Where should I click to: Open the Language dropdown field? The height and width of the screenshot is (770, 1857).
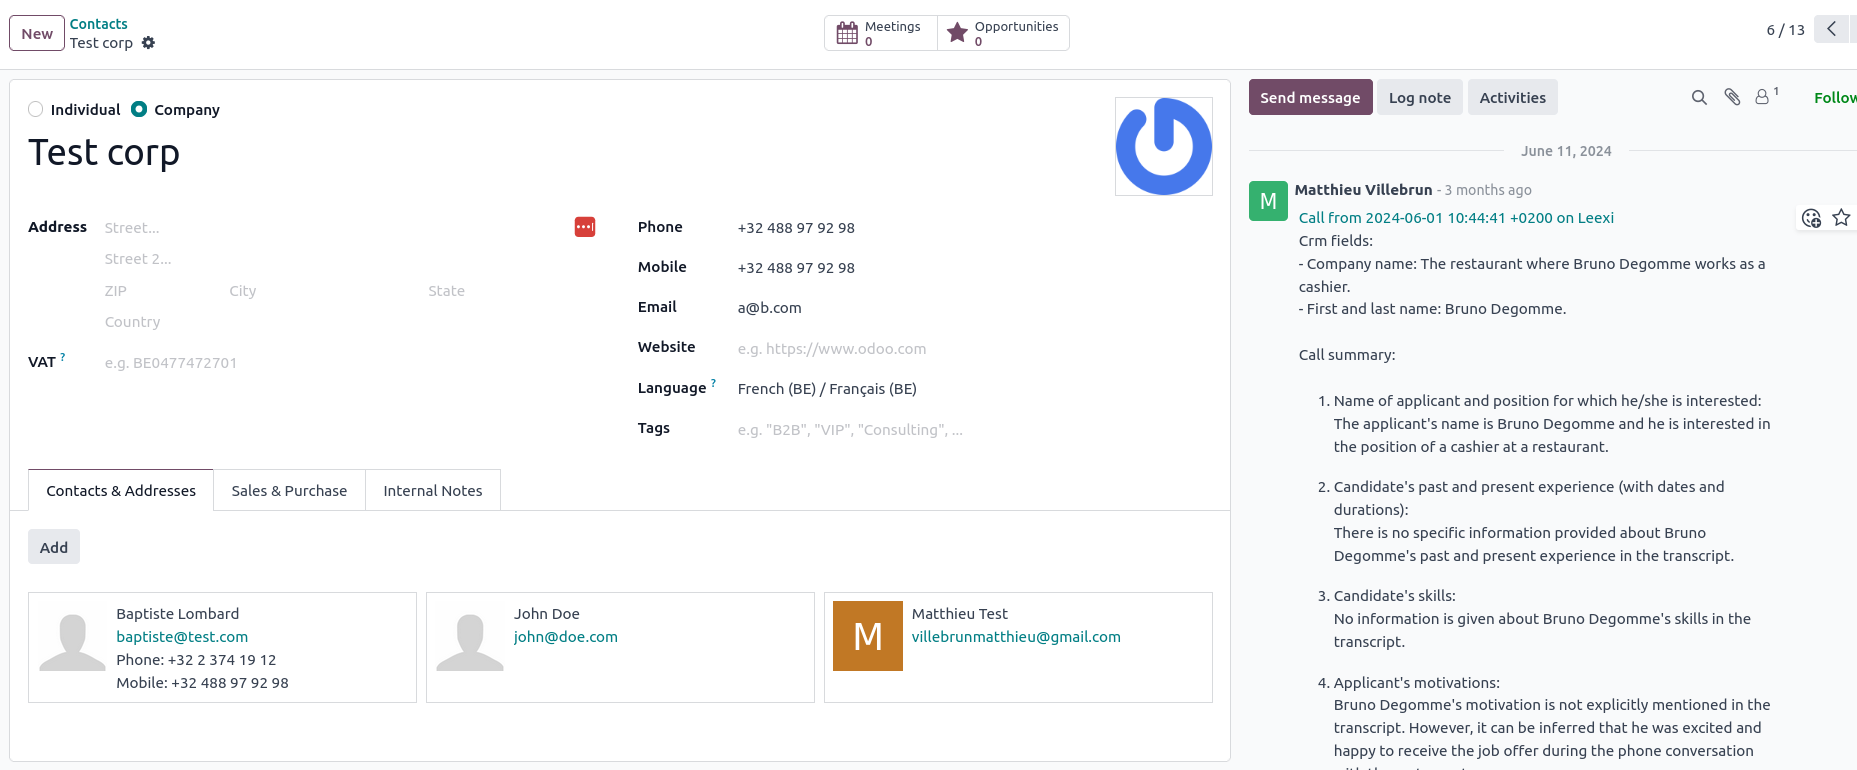(x=974, y=389)
